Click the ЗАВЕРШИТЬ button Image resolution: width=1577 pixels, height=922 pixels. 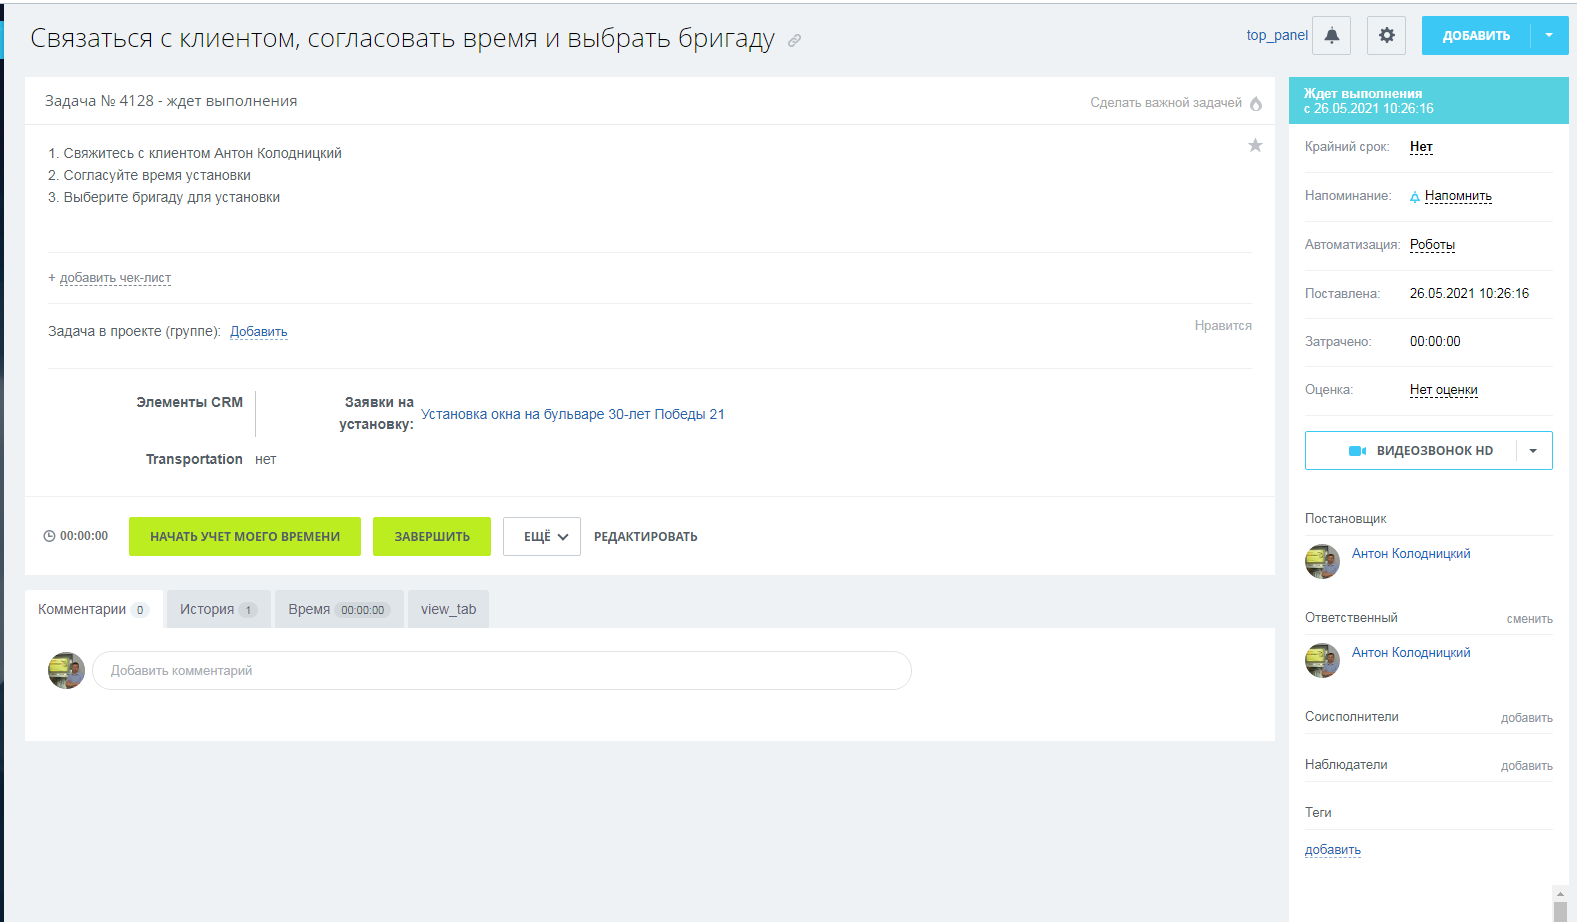pyautogui.click(x=431, y=537)
